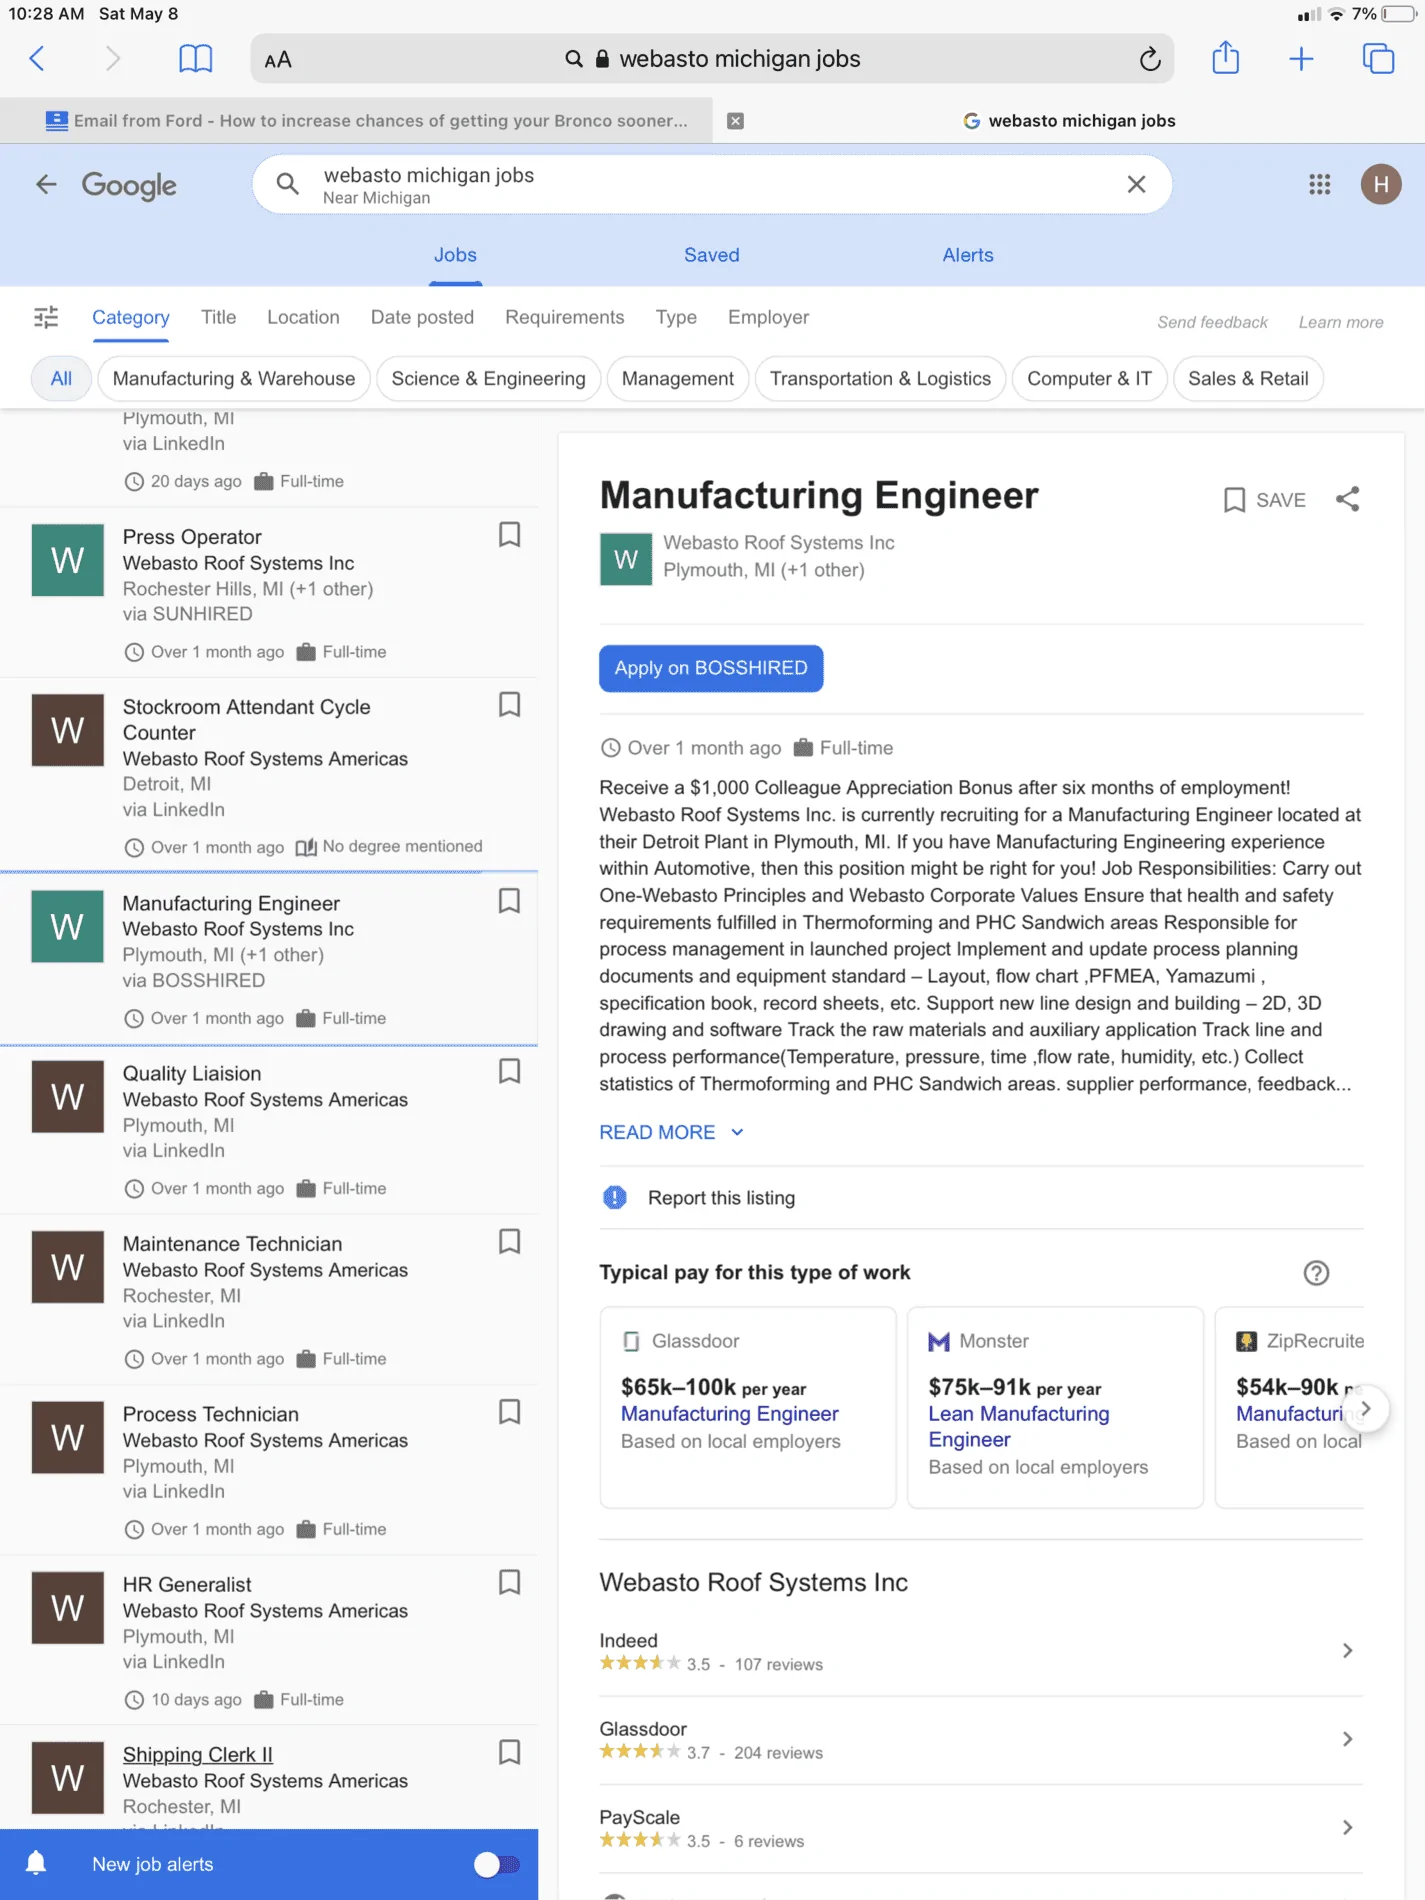Viewport: 1425px width, 1900px height.
Task: Tap the Safari address bar
Action: click(711, 59)
